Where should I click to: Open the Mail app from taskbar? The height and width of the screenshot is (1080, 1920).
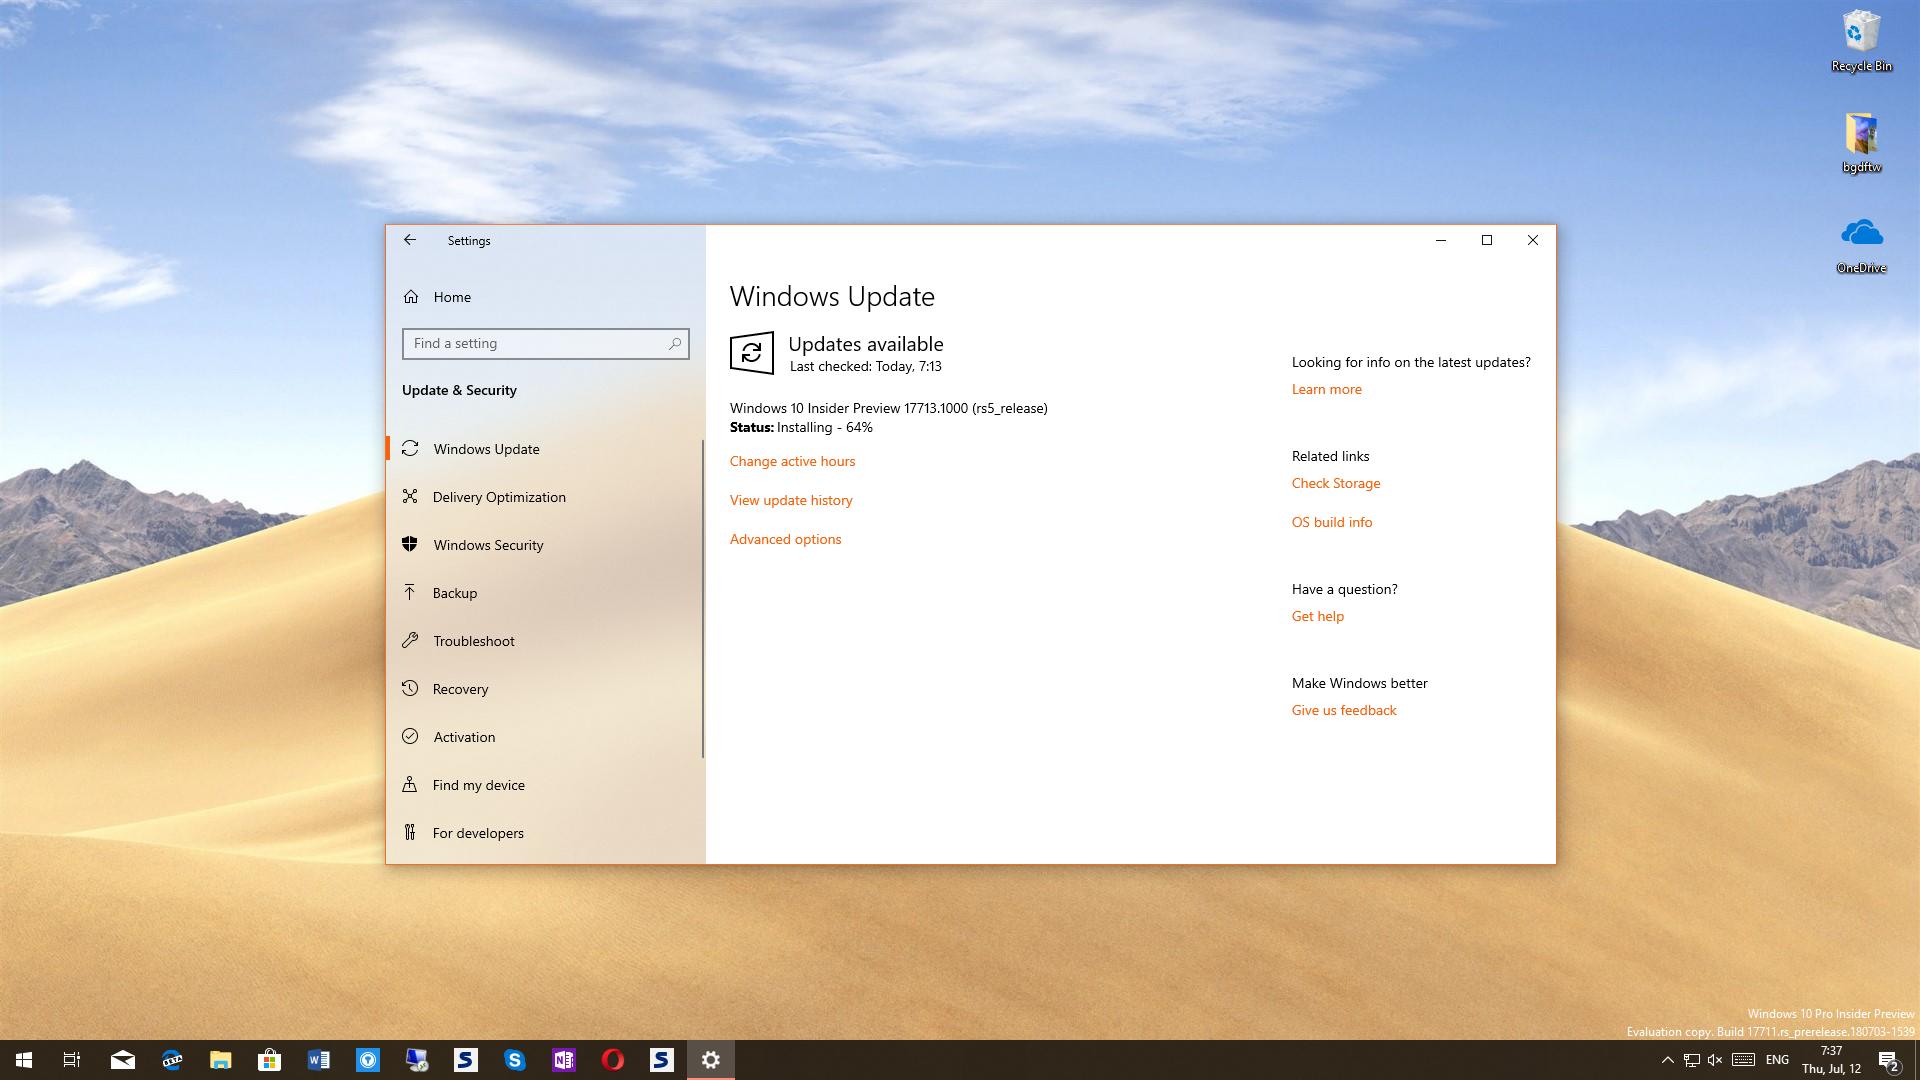[123, 1060]
